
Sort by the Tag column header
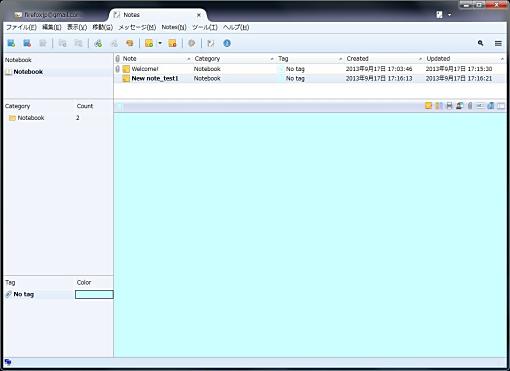click(310, 59)
